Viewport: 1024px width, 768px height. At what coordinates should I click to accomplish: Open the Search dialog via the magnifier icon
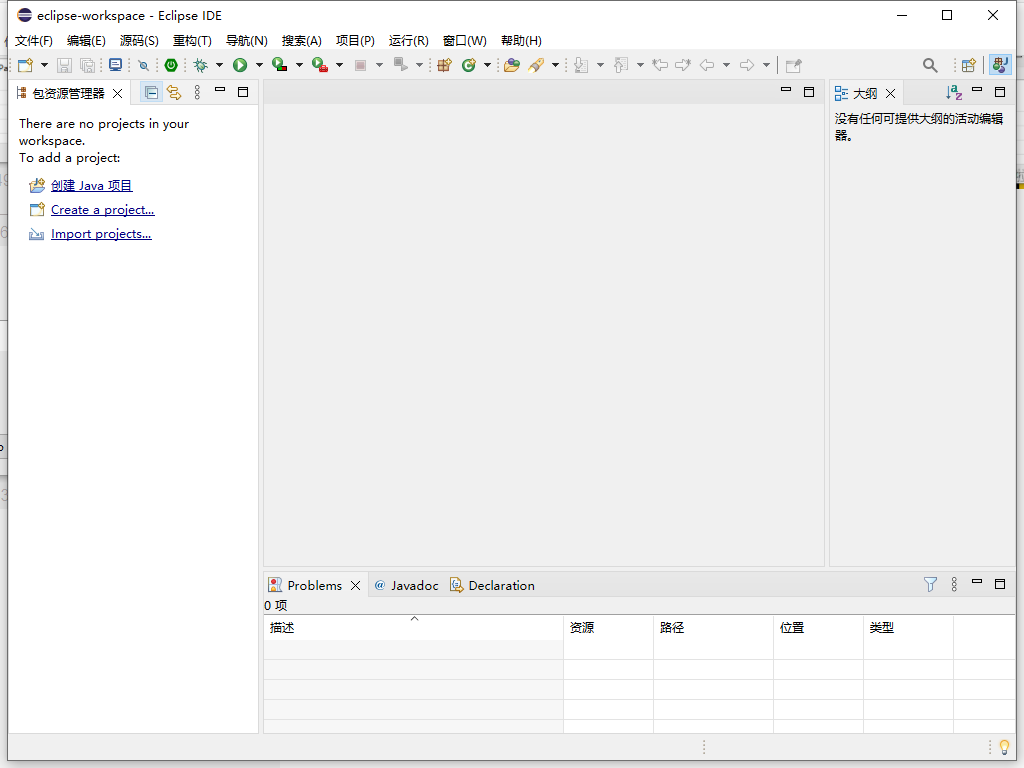click(930, 64)
